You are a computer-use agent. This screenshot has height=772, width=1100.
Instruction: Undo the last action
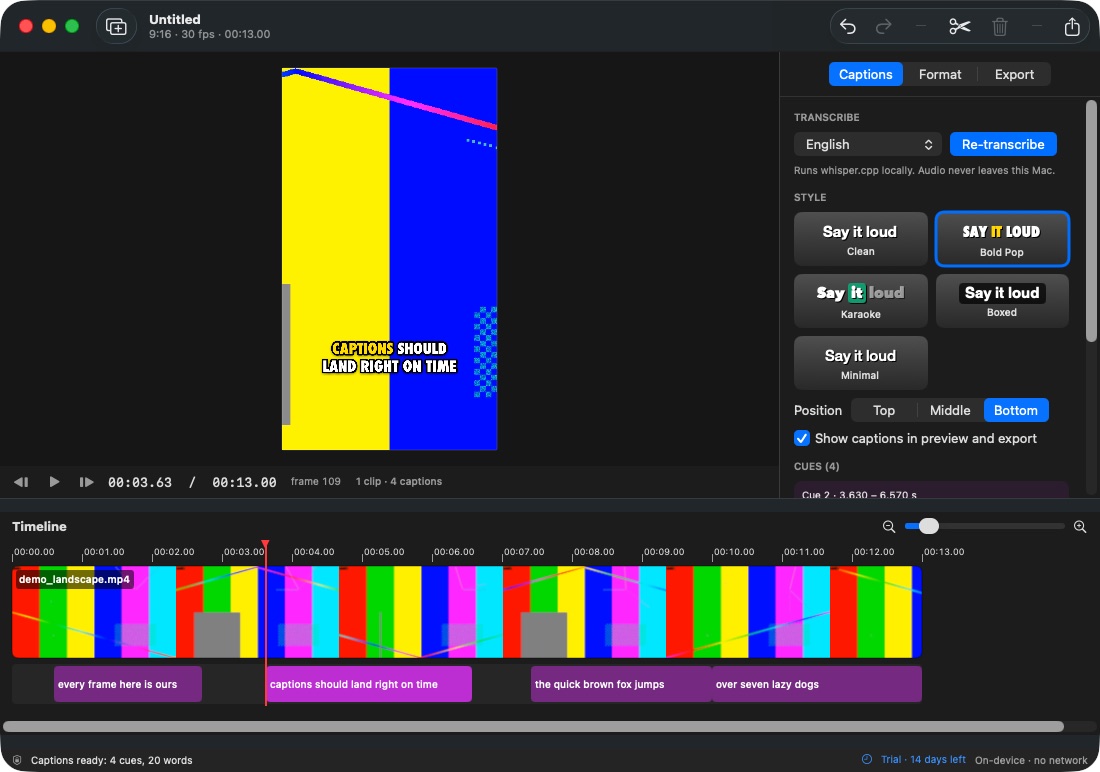tap(847, 27)
